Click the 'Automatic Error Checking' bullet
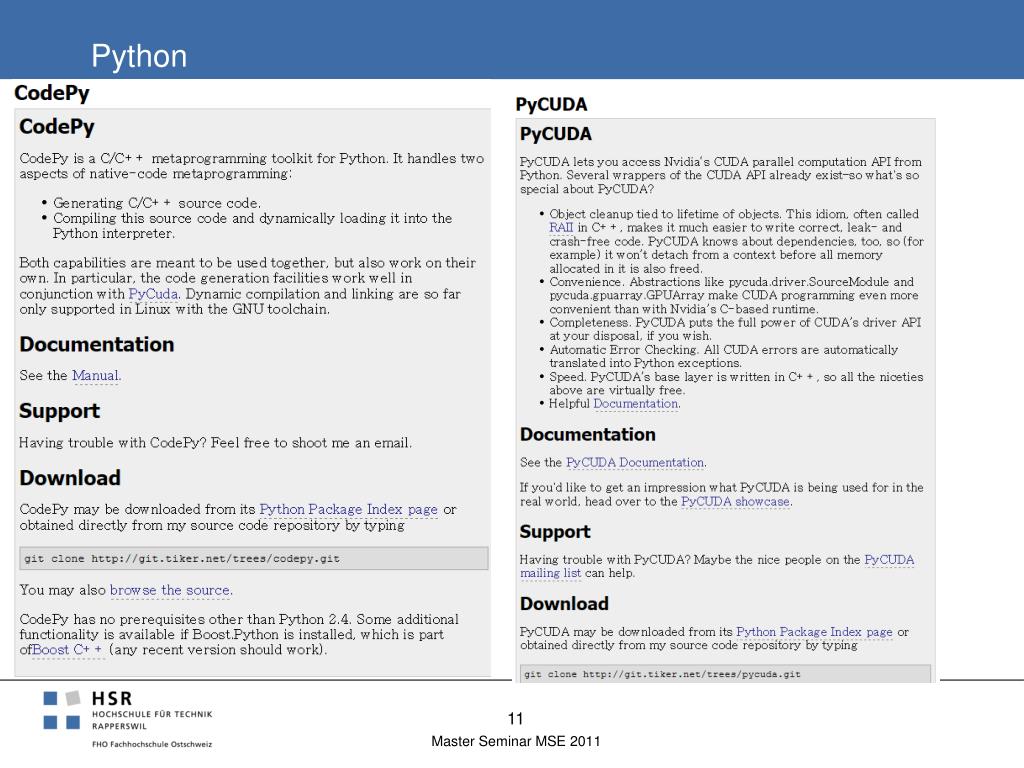 click(x=724, y=357)
